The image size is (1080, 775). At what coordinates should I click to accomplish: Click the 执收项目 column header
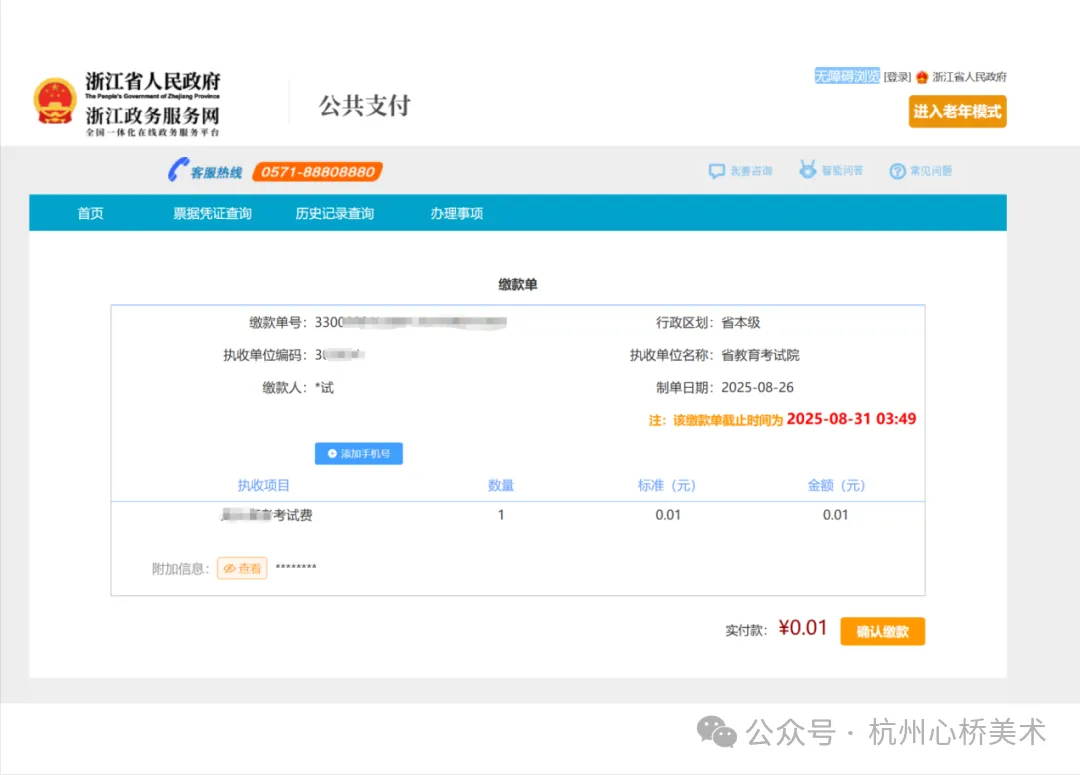[x=263, y=486]
